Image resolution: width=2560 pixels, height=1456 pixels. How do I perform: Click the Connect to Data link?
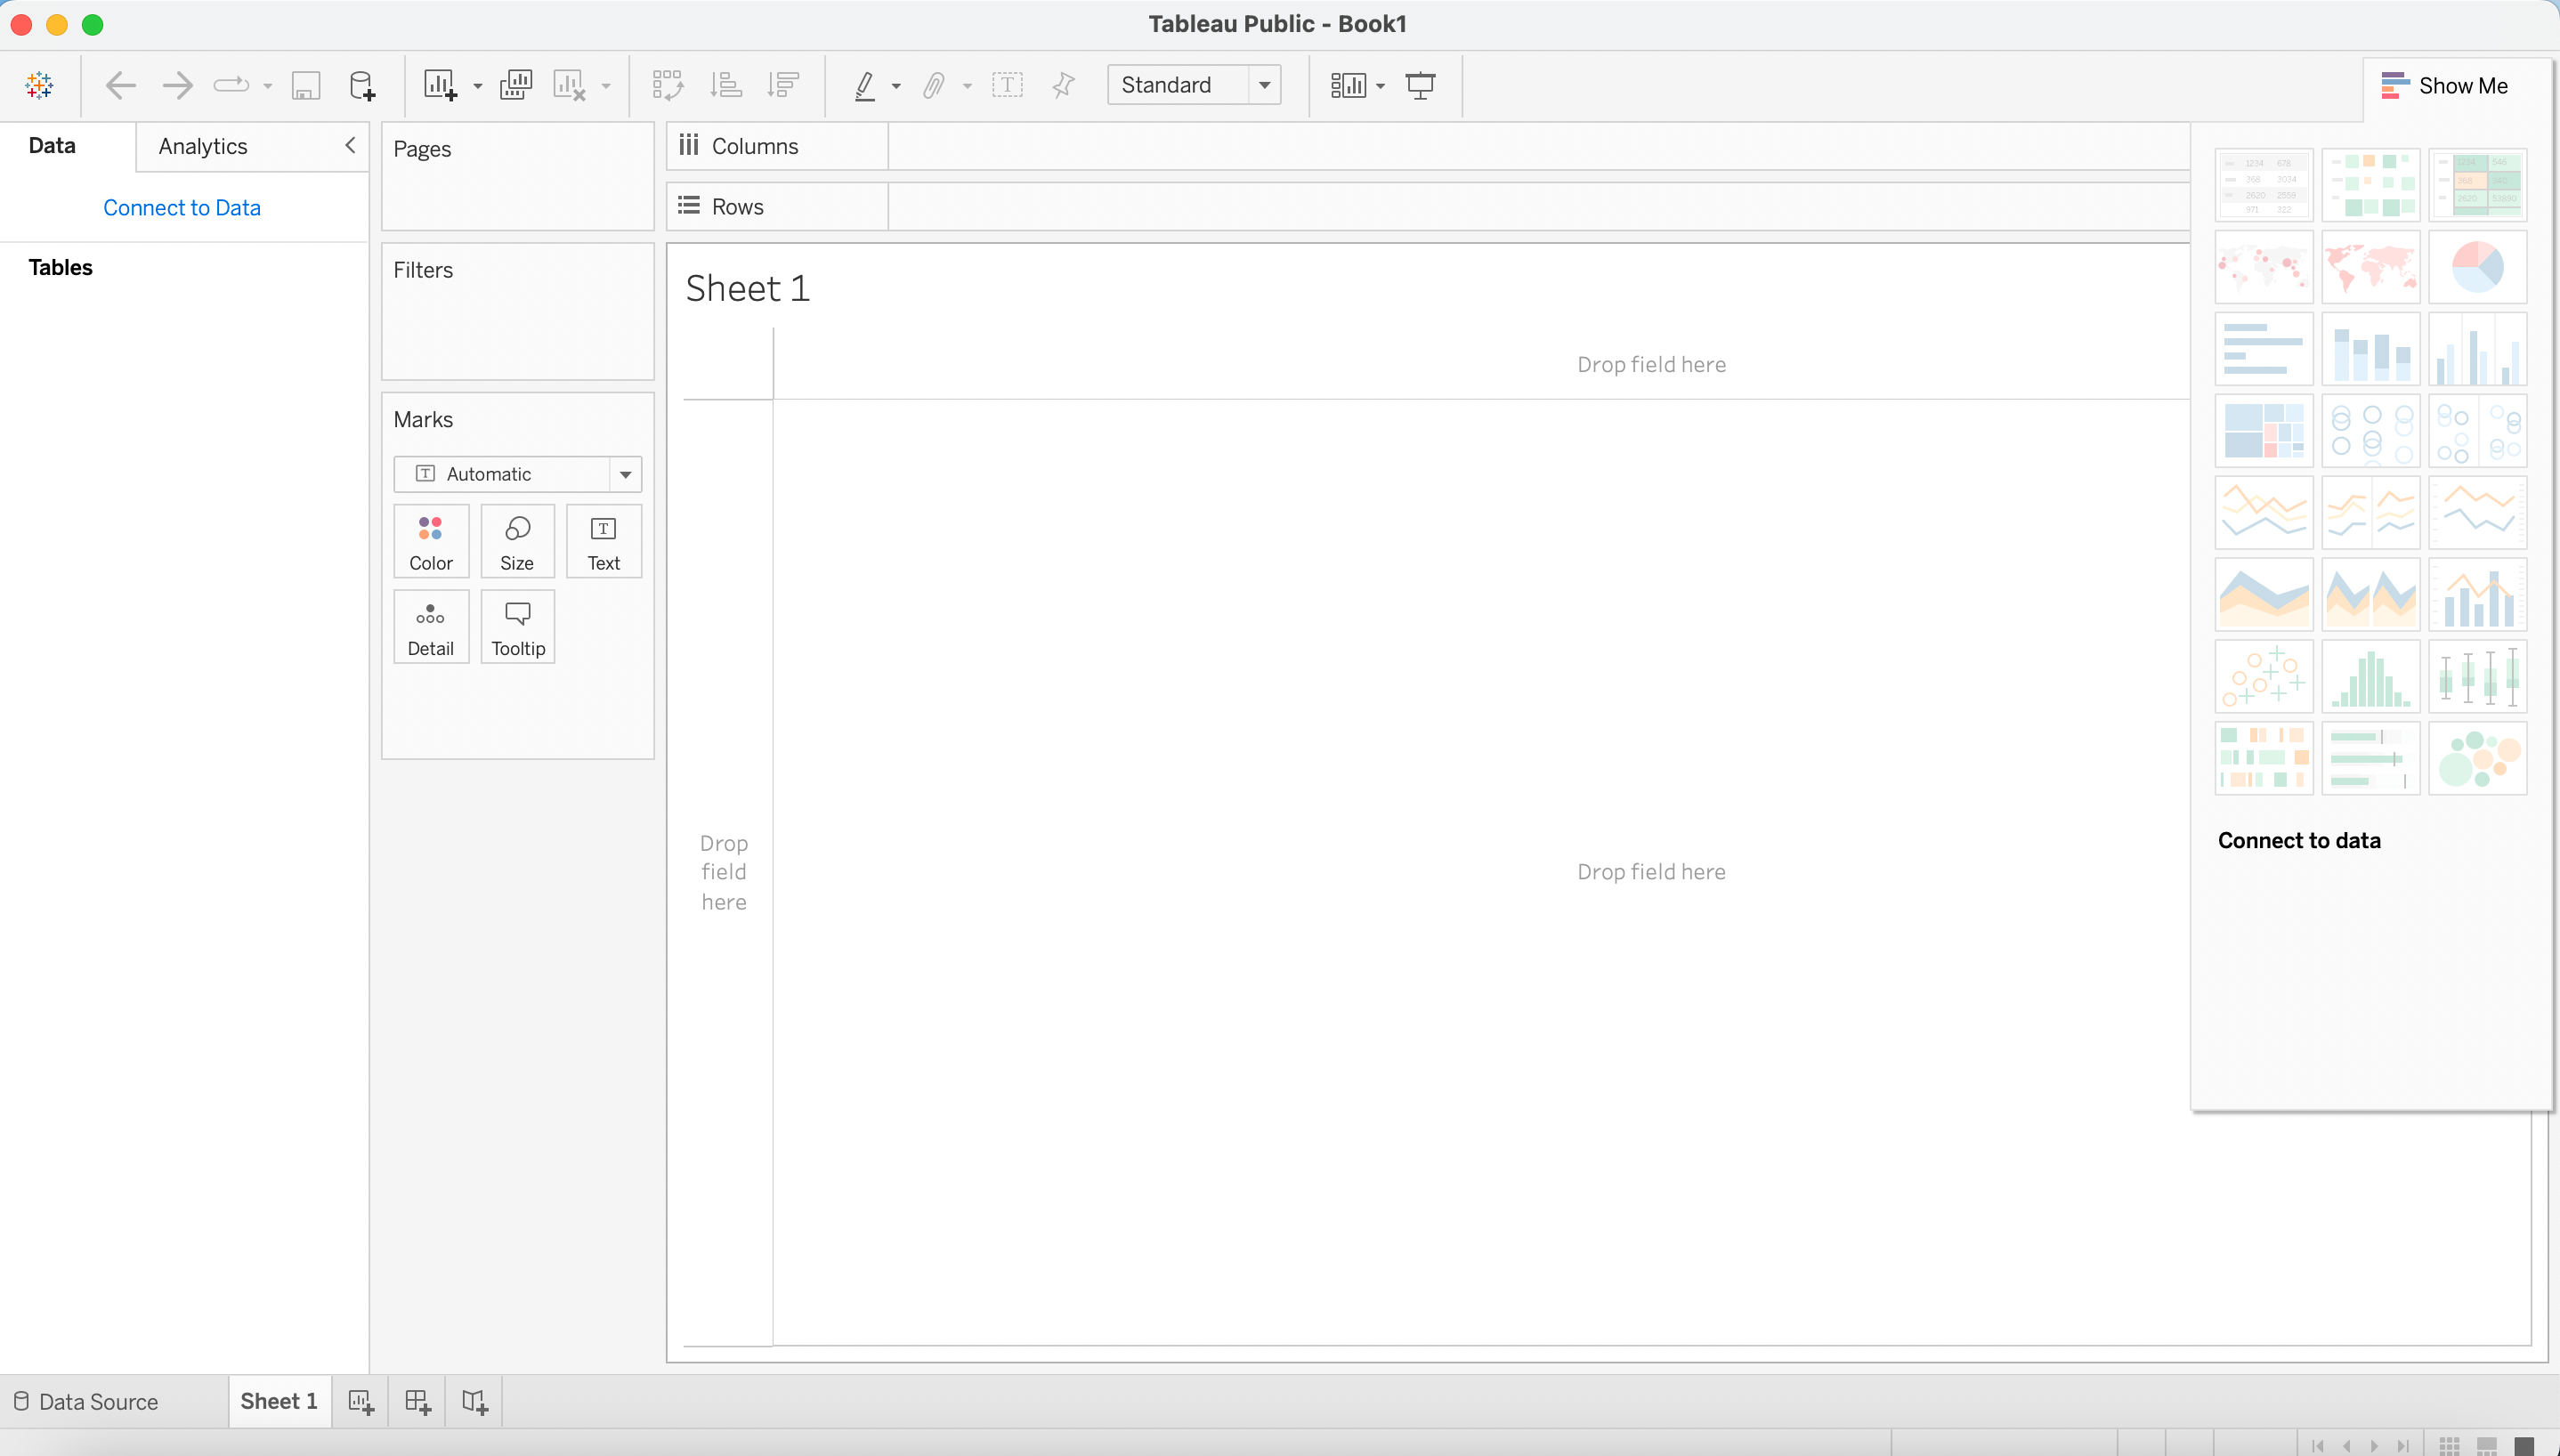pyautogui.click(x=182, y=207)
